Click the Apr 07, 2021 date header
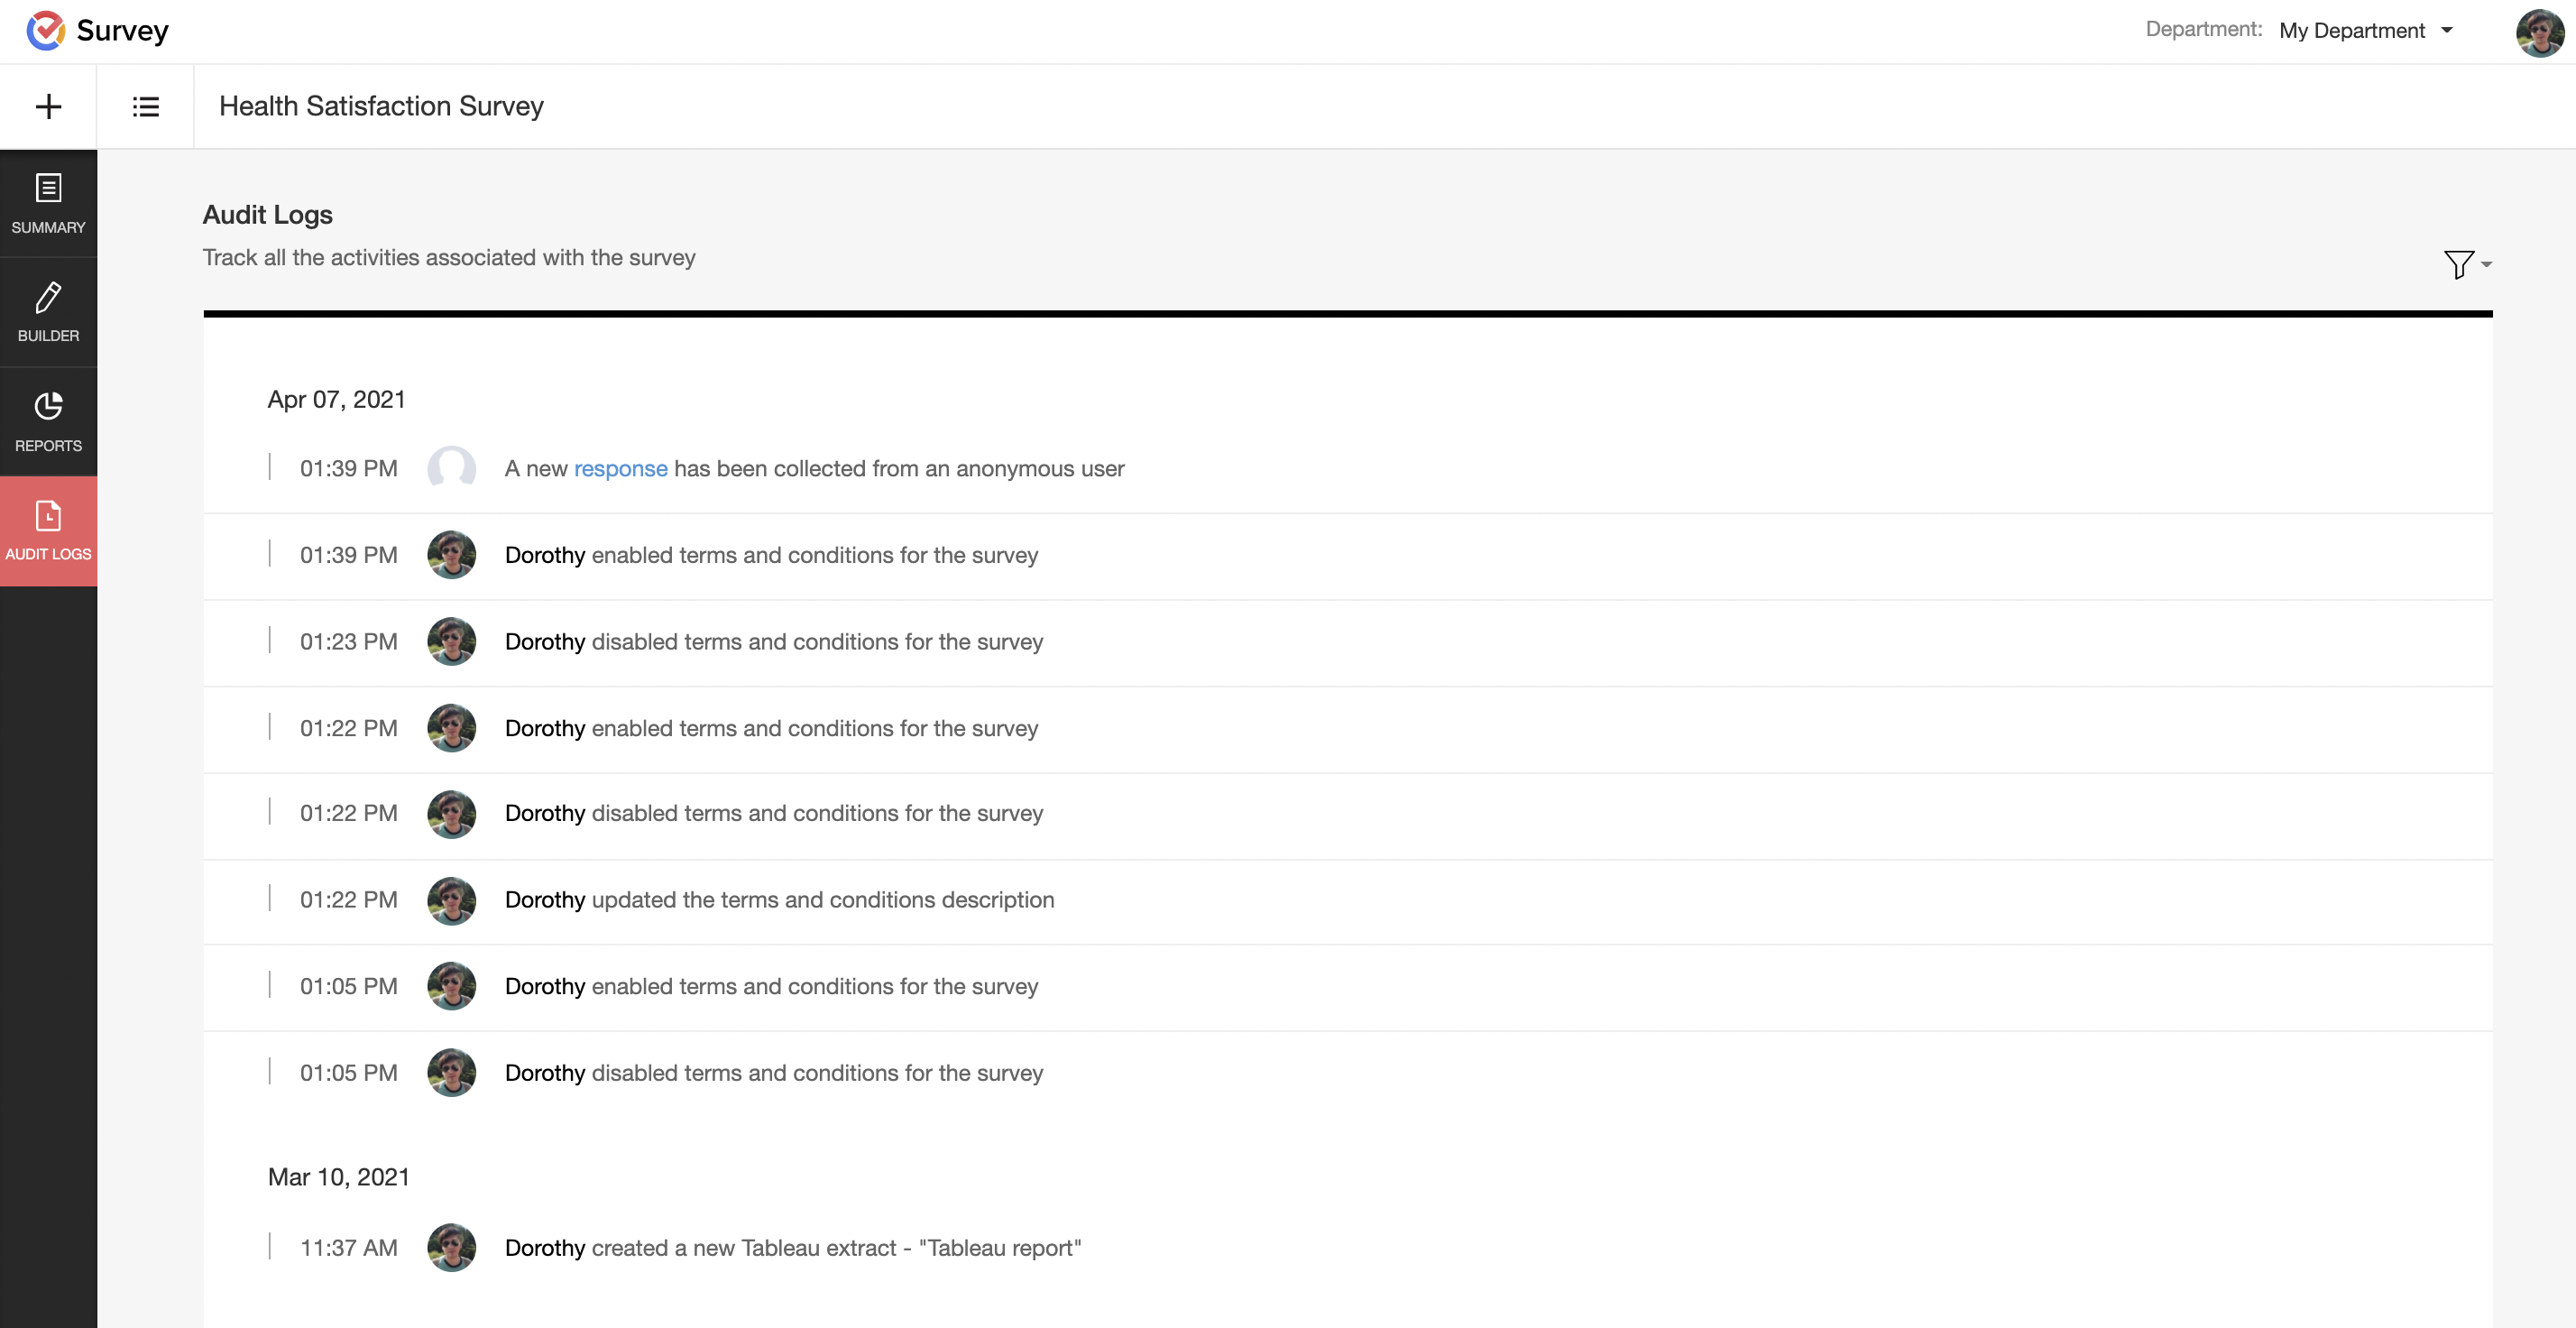Viewport: 2576px width, 1328px height. point(336,399)
